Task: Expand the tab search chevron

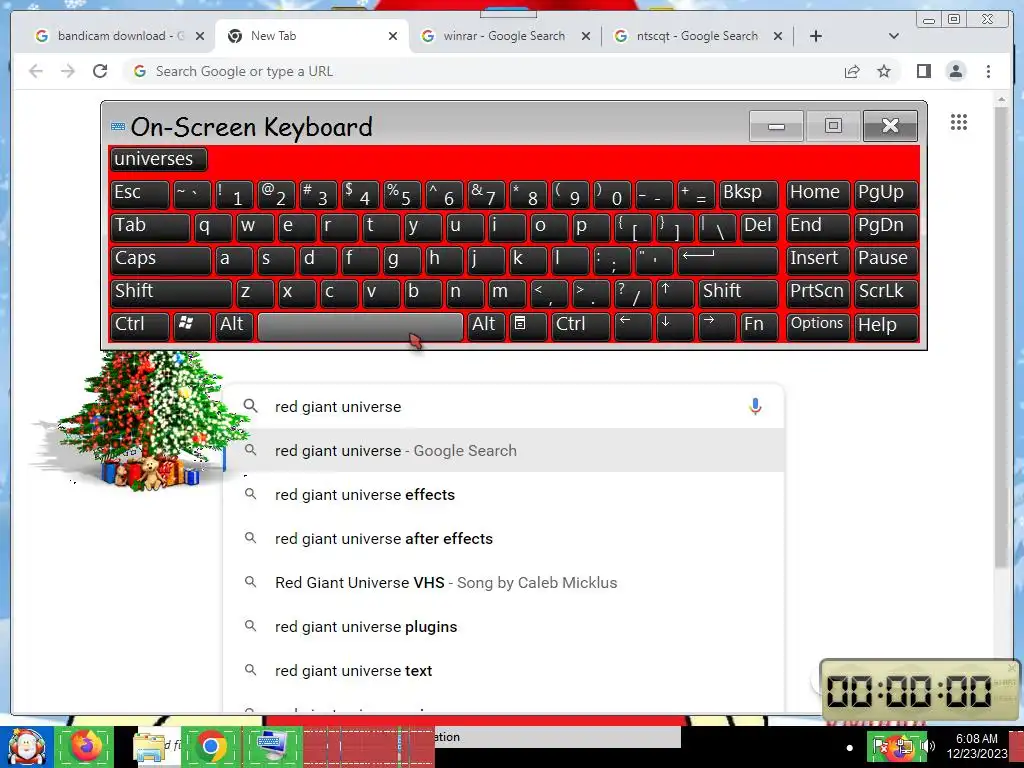Action: 893,36
